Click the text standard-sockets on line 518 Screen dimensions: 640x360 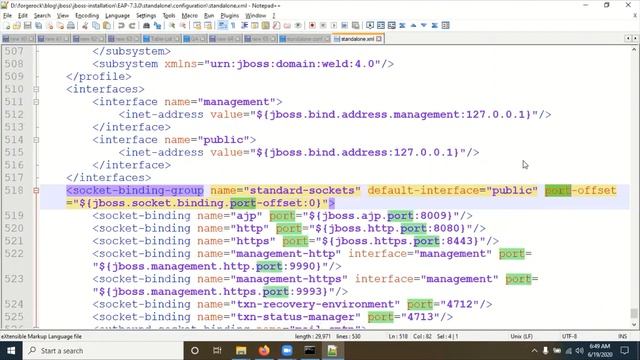302,190
